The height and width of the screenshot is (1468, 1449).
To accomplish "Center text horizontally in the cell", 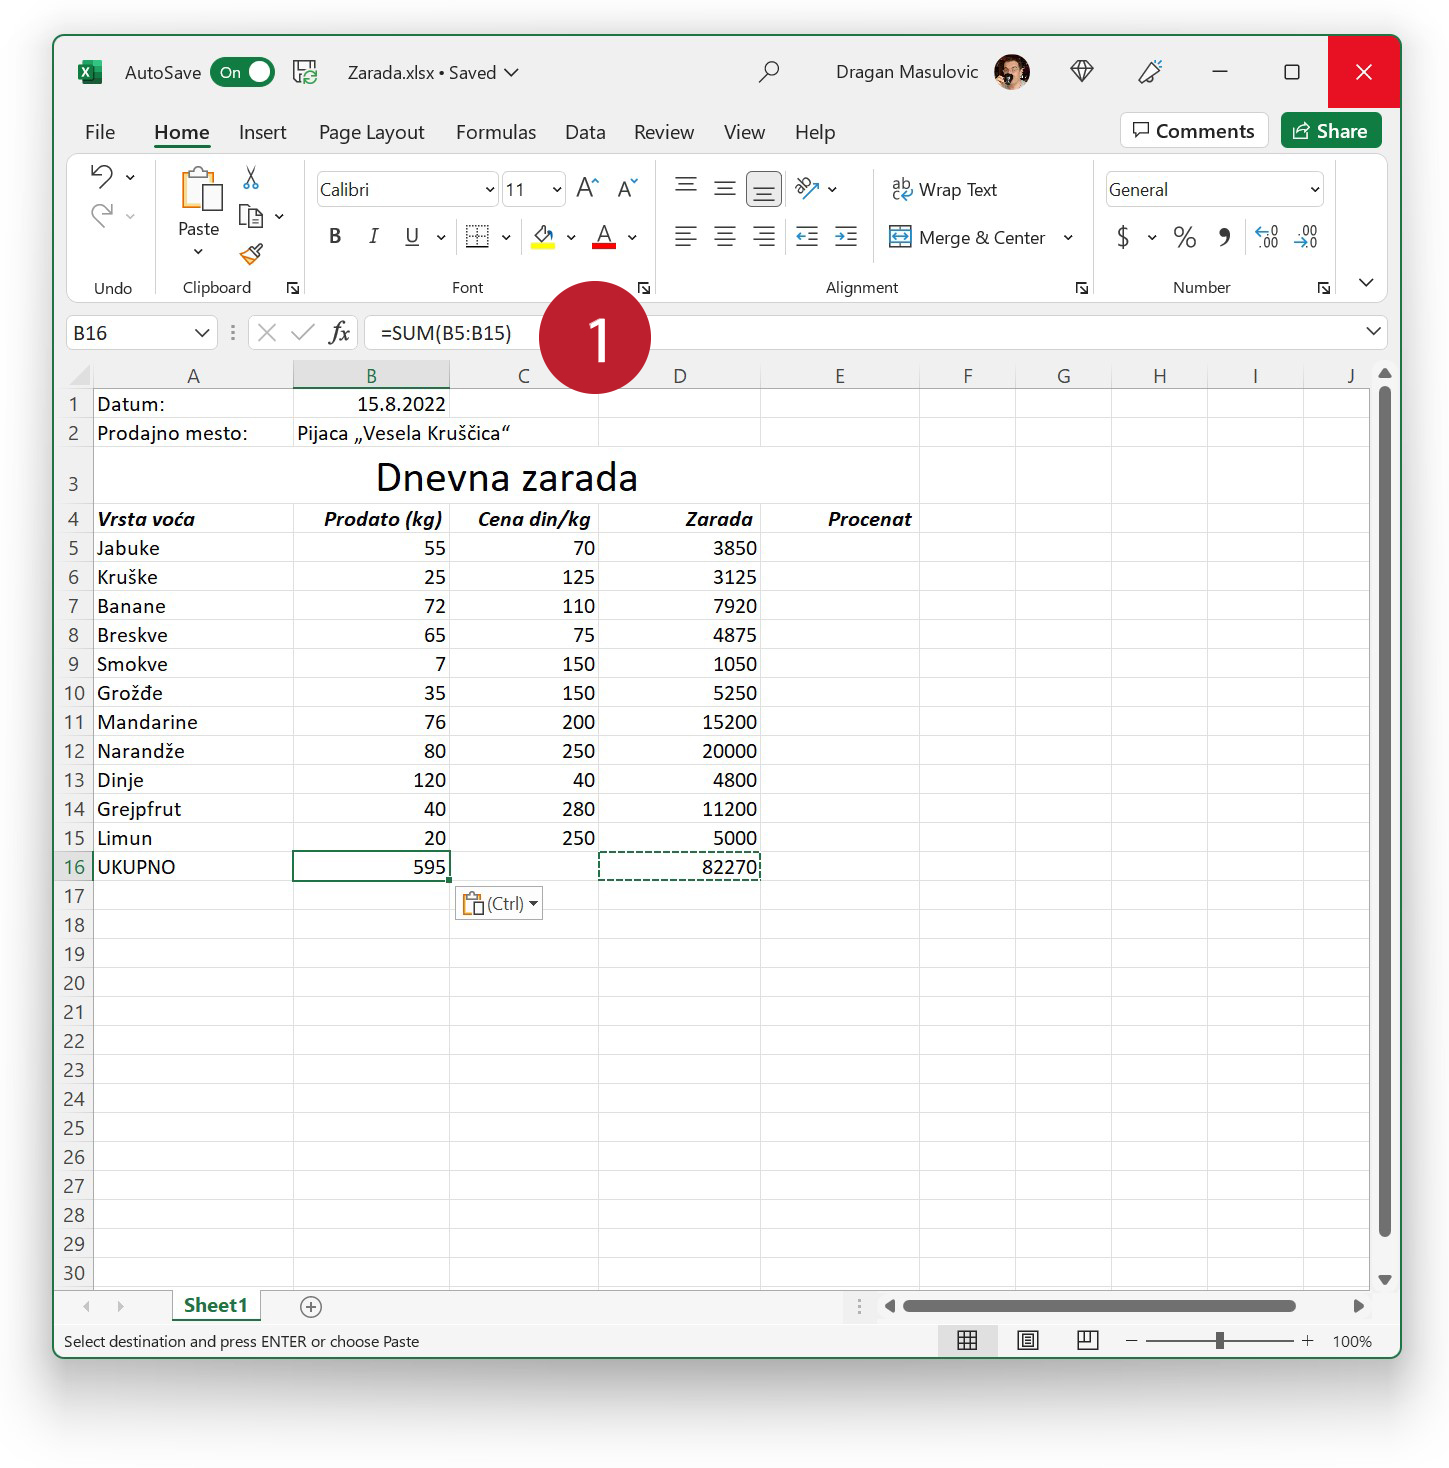I will [x=725, y=237].
